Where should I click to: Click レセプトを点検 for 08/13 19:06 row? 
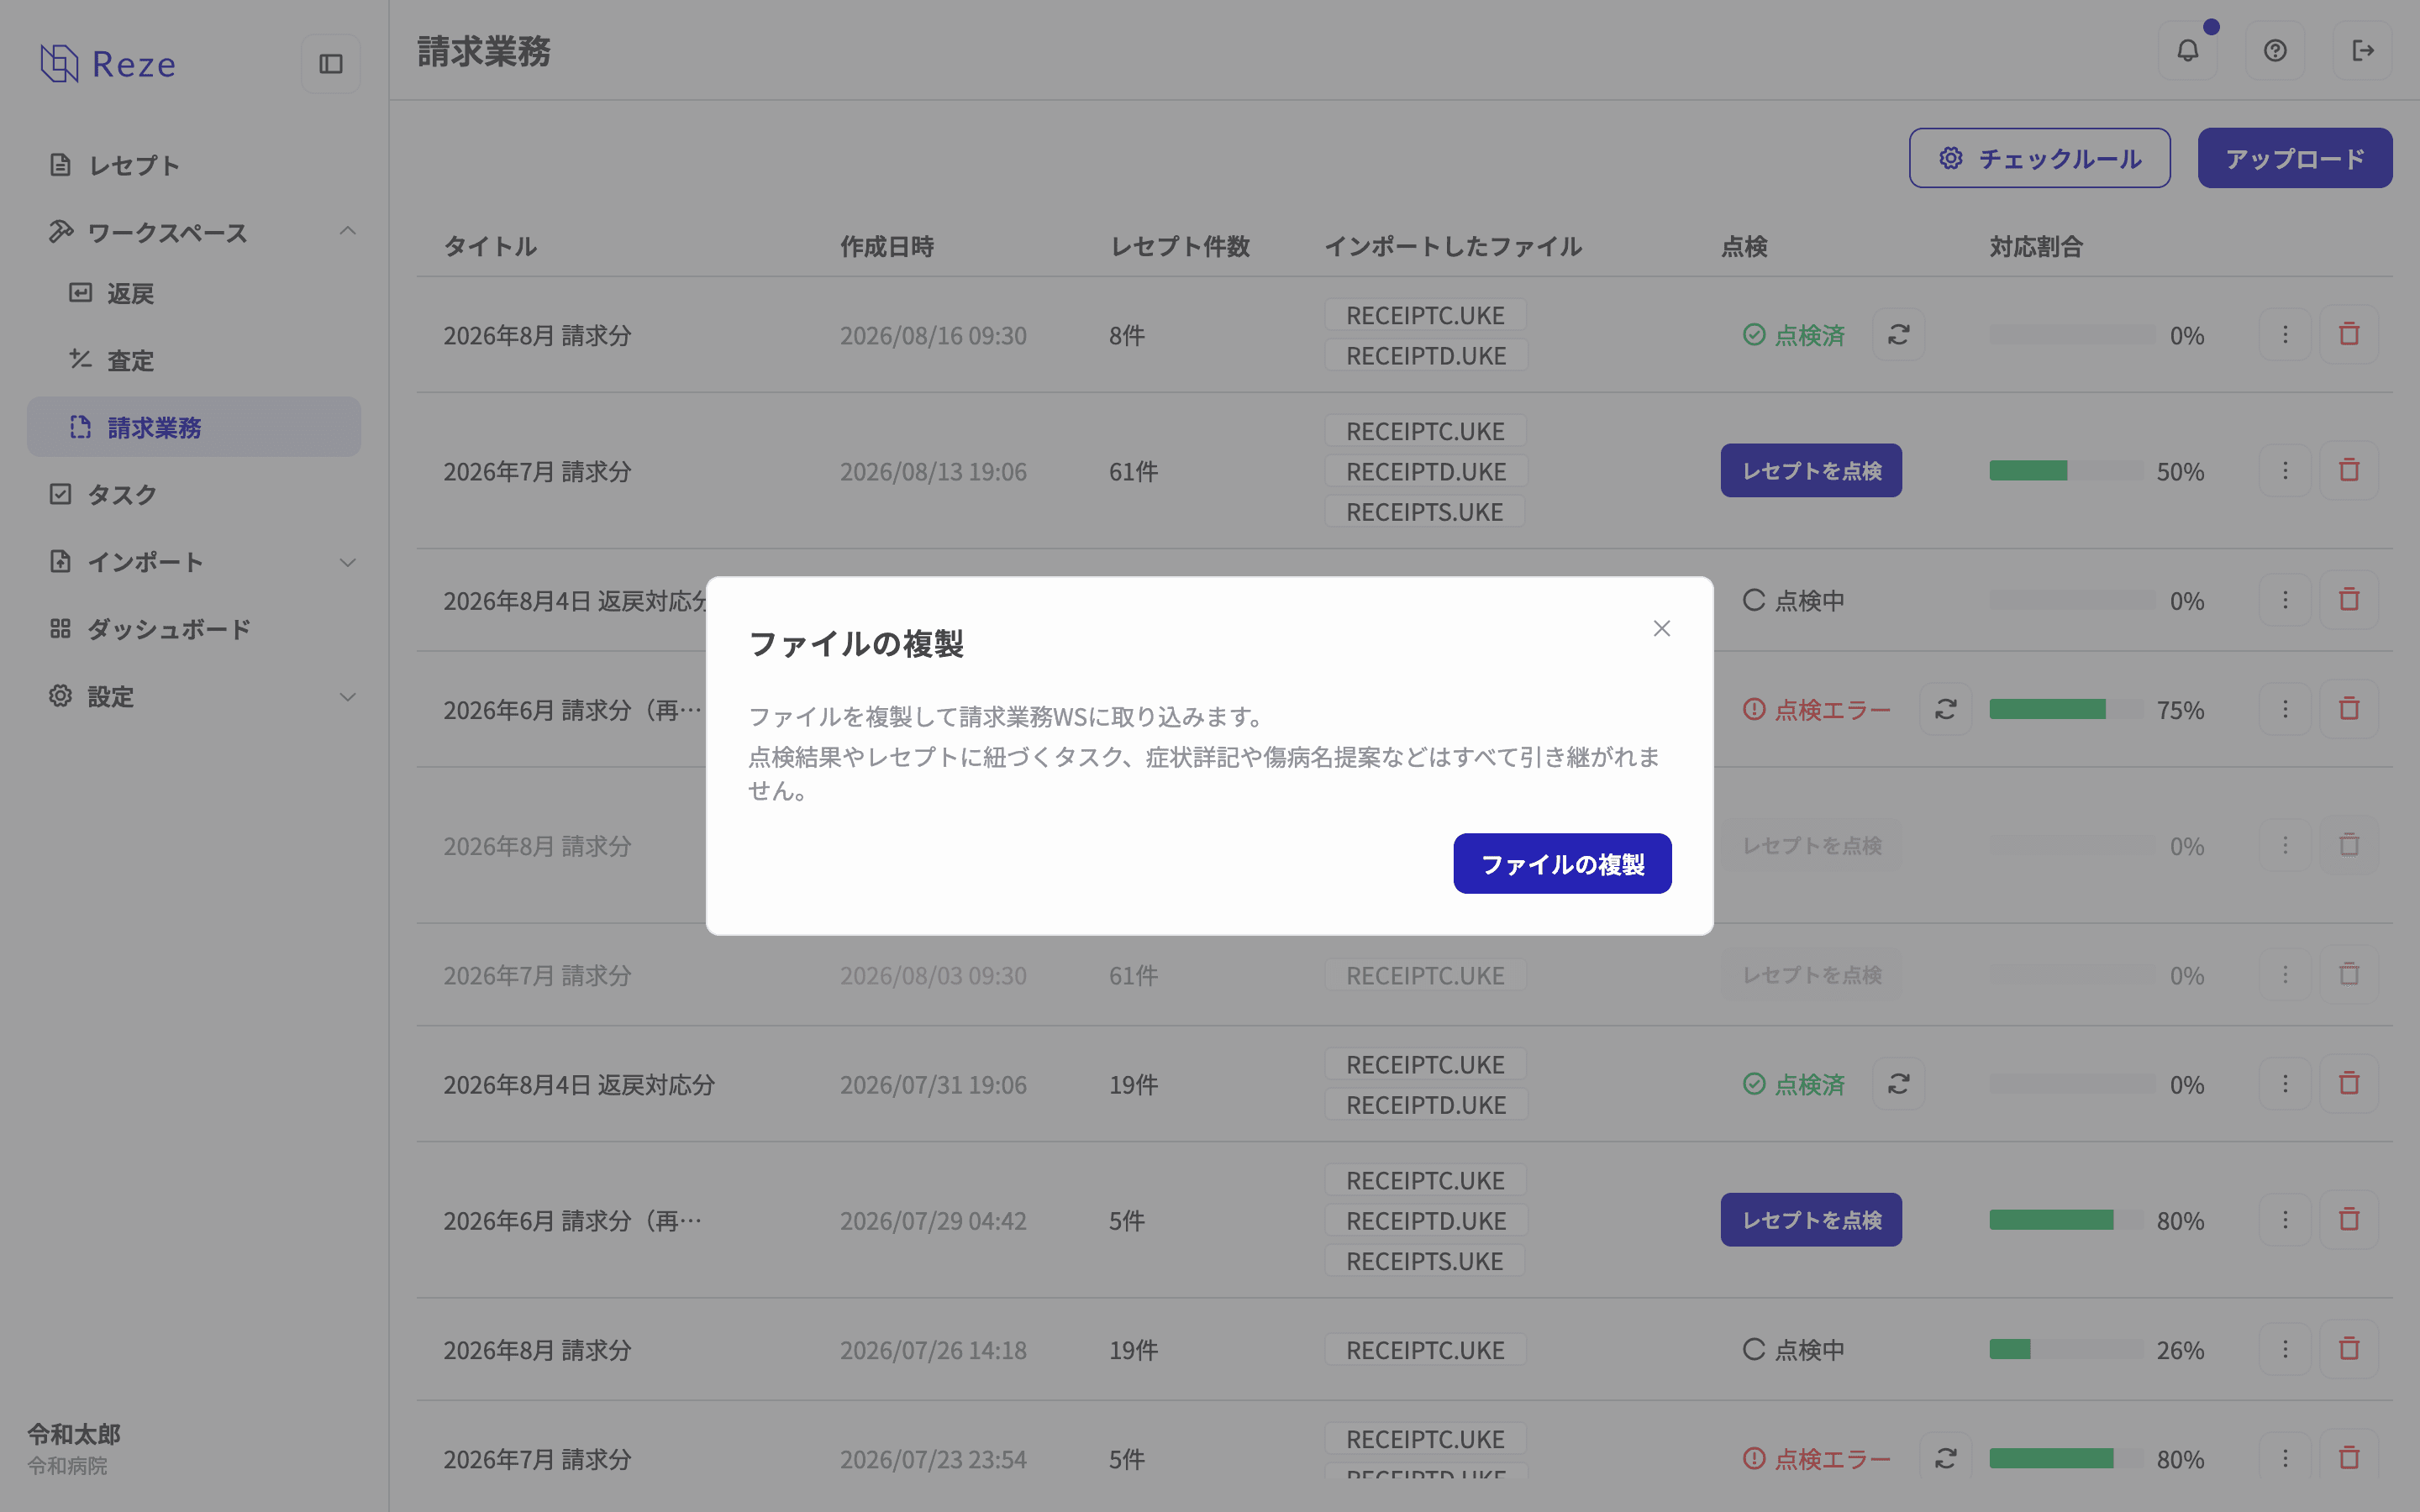tap(1811, 470)
